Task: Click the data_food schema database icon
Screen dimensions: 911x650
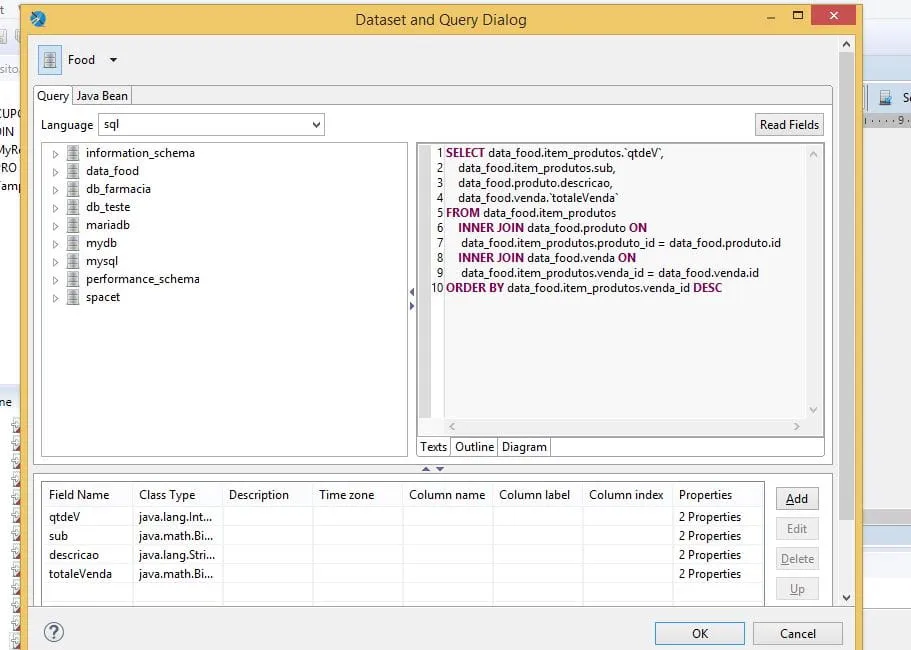Action: pyautogui.click(x=73, y=171)
